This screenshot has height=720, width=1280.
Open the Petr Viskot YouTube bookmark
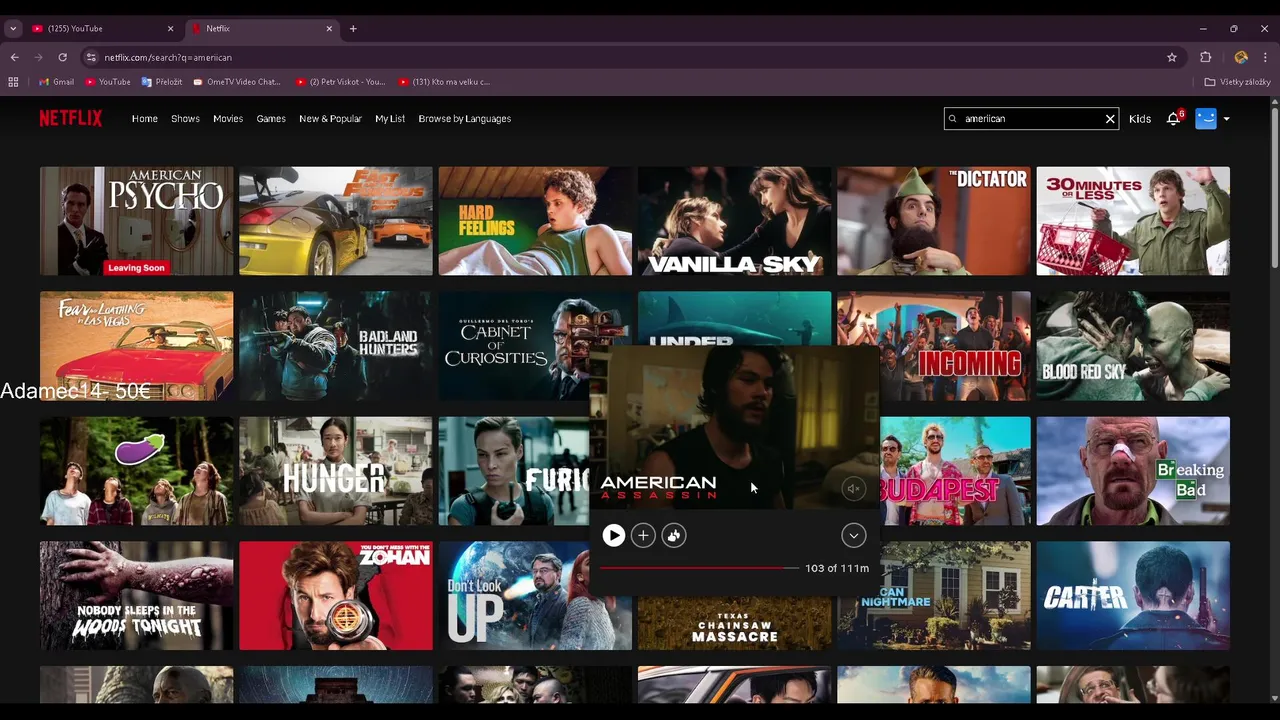(341, 82)
